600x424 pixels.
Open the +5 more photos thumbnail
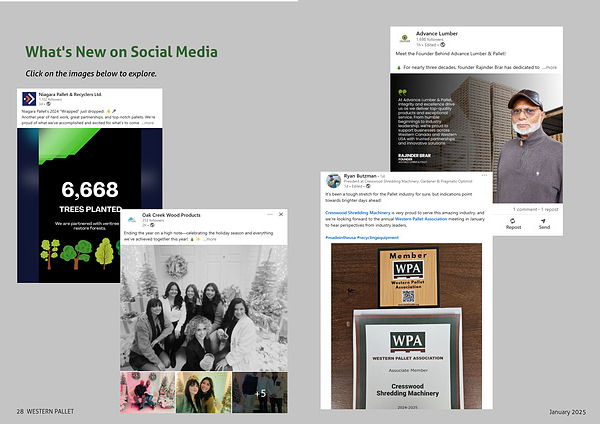260,392
